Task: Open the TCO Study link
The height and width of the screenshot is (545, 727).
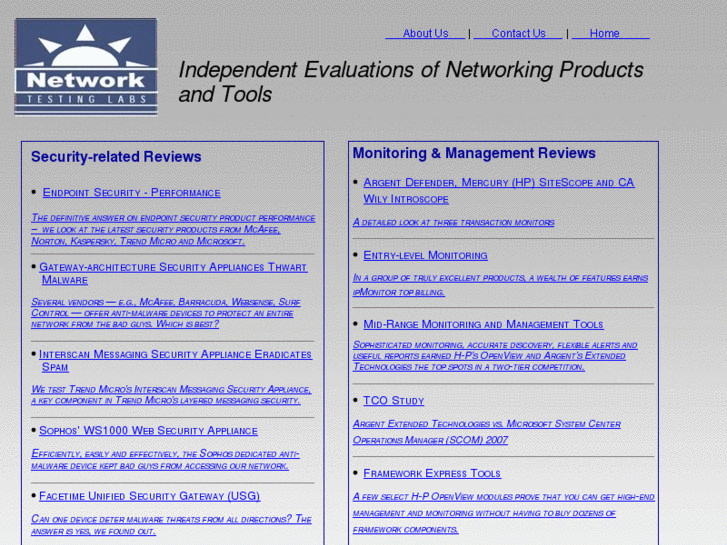Action: [394, 400]
